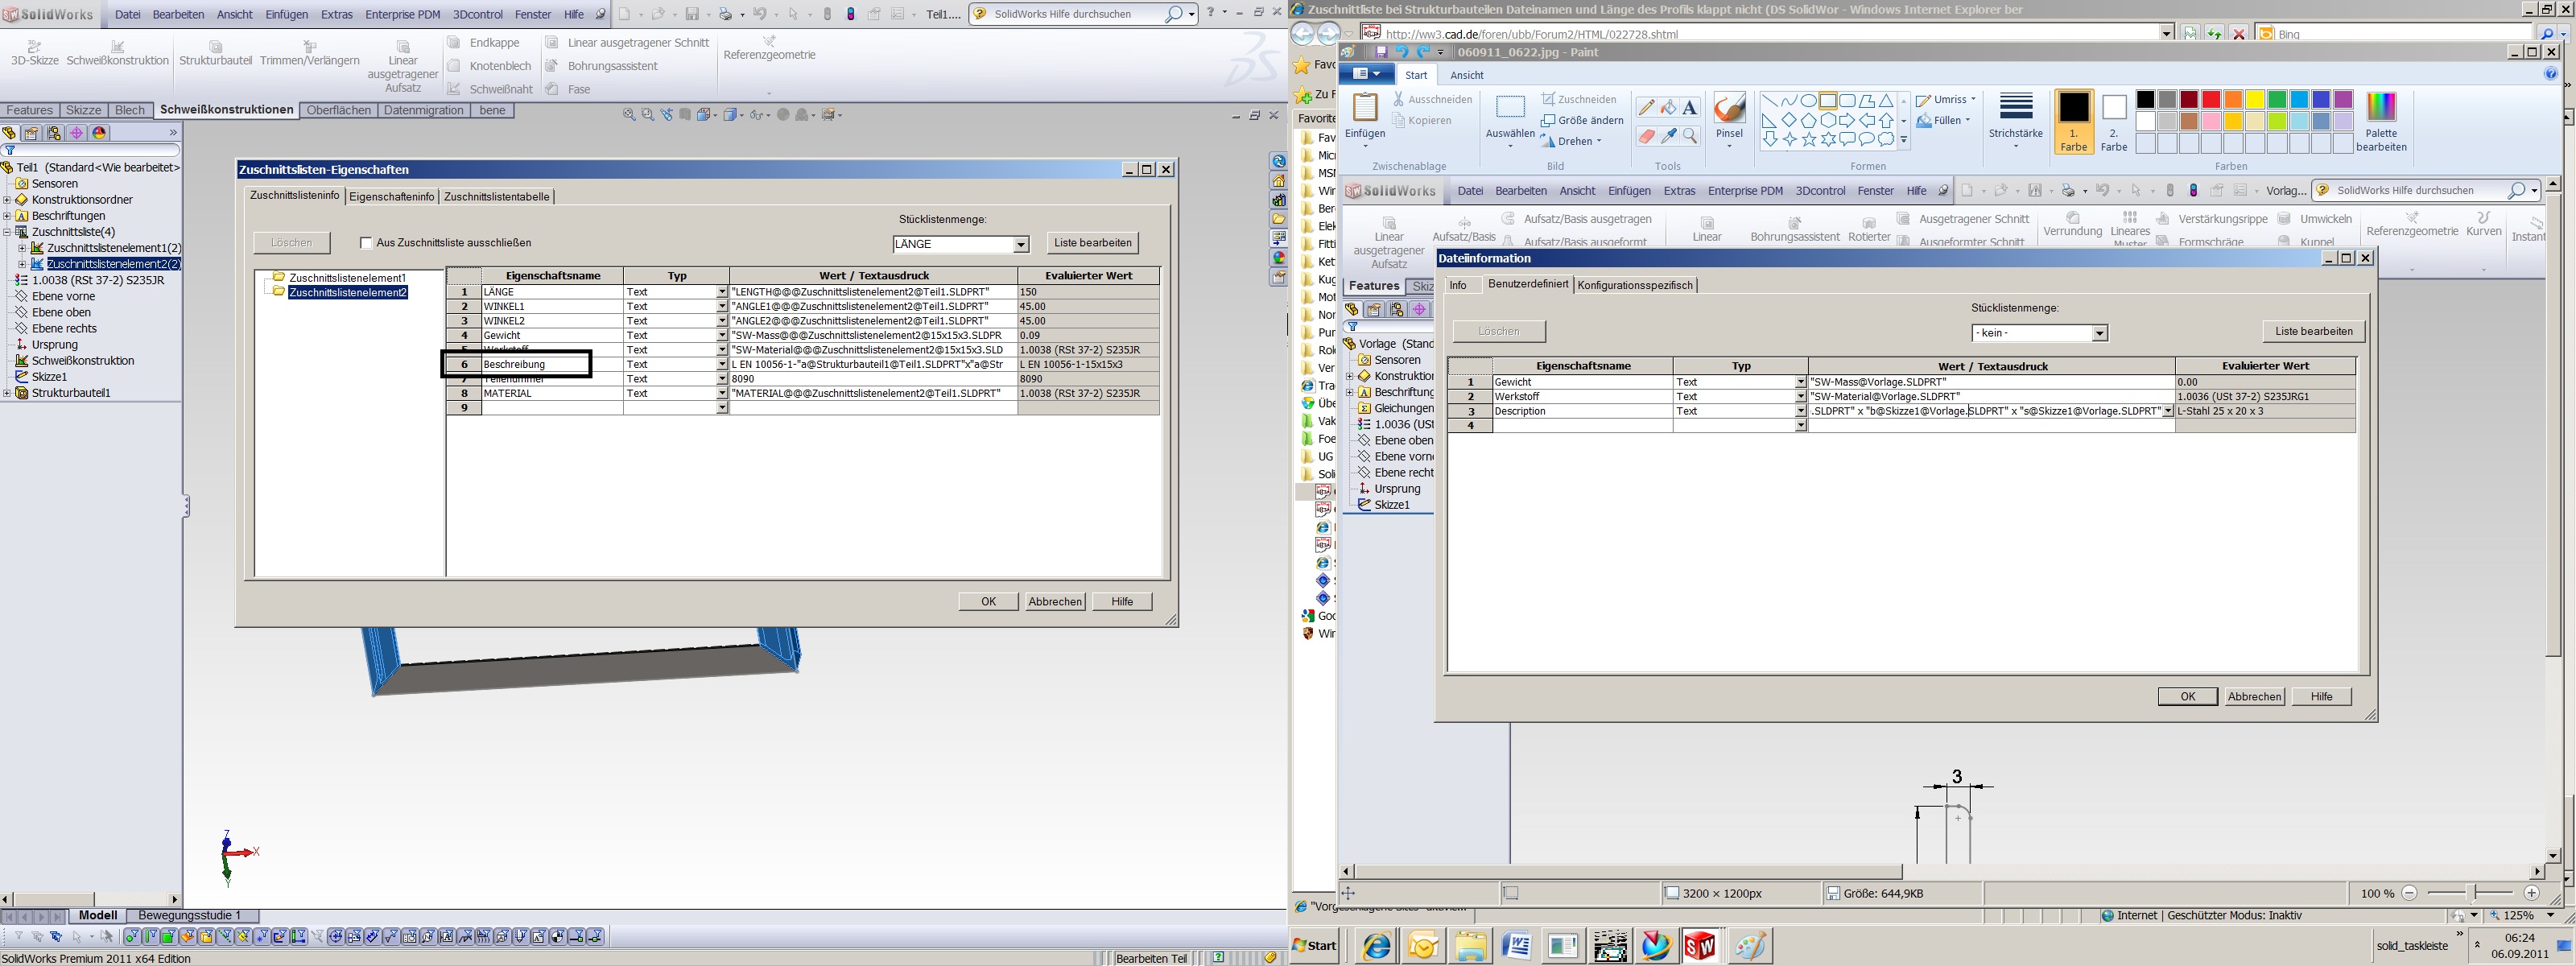
Task: Switch to the Zuschnittslistentabelle tab
Action: (x=496, y=197)
